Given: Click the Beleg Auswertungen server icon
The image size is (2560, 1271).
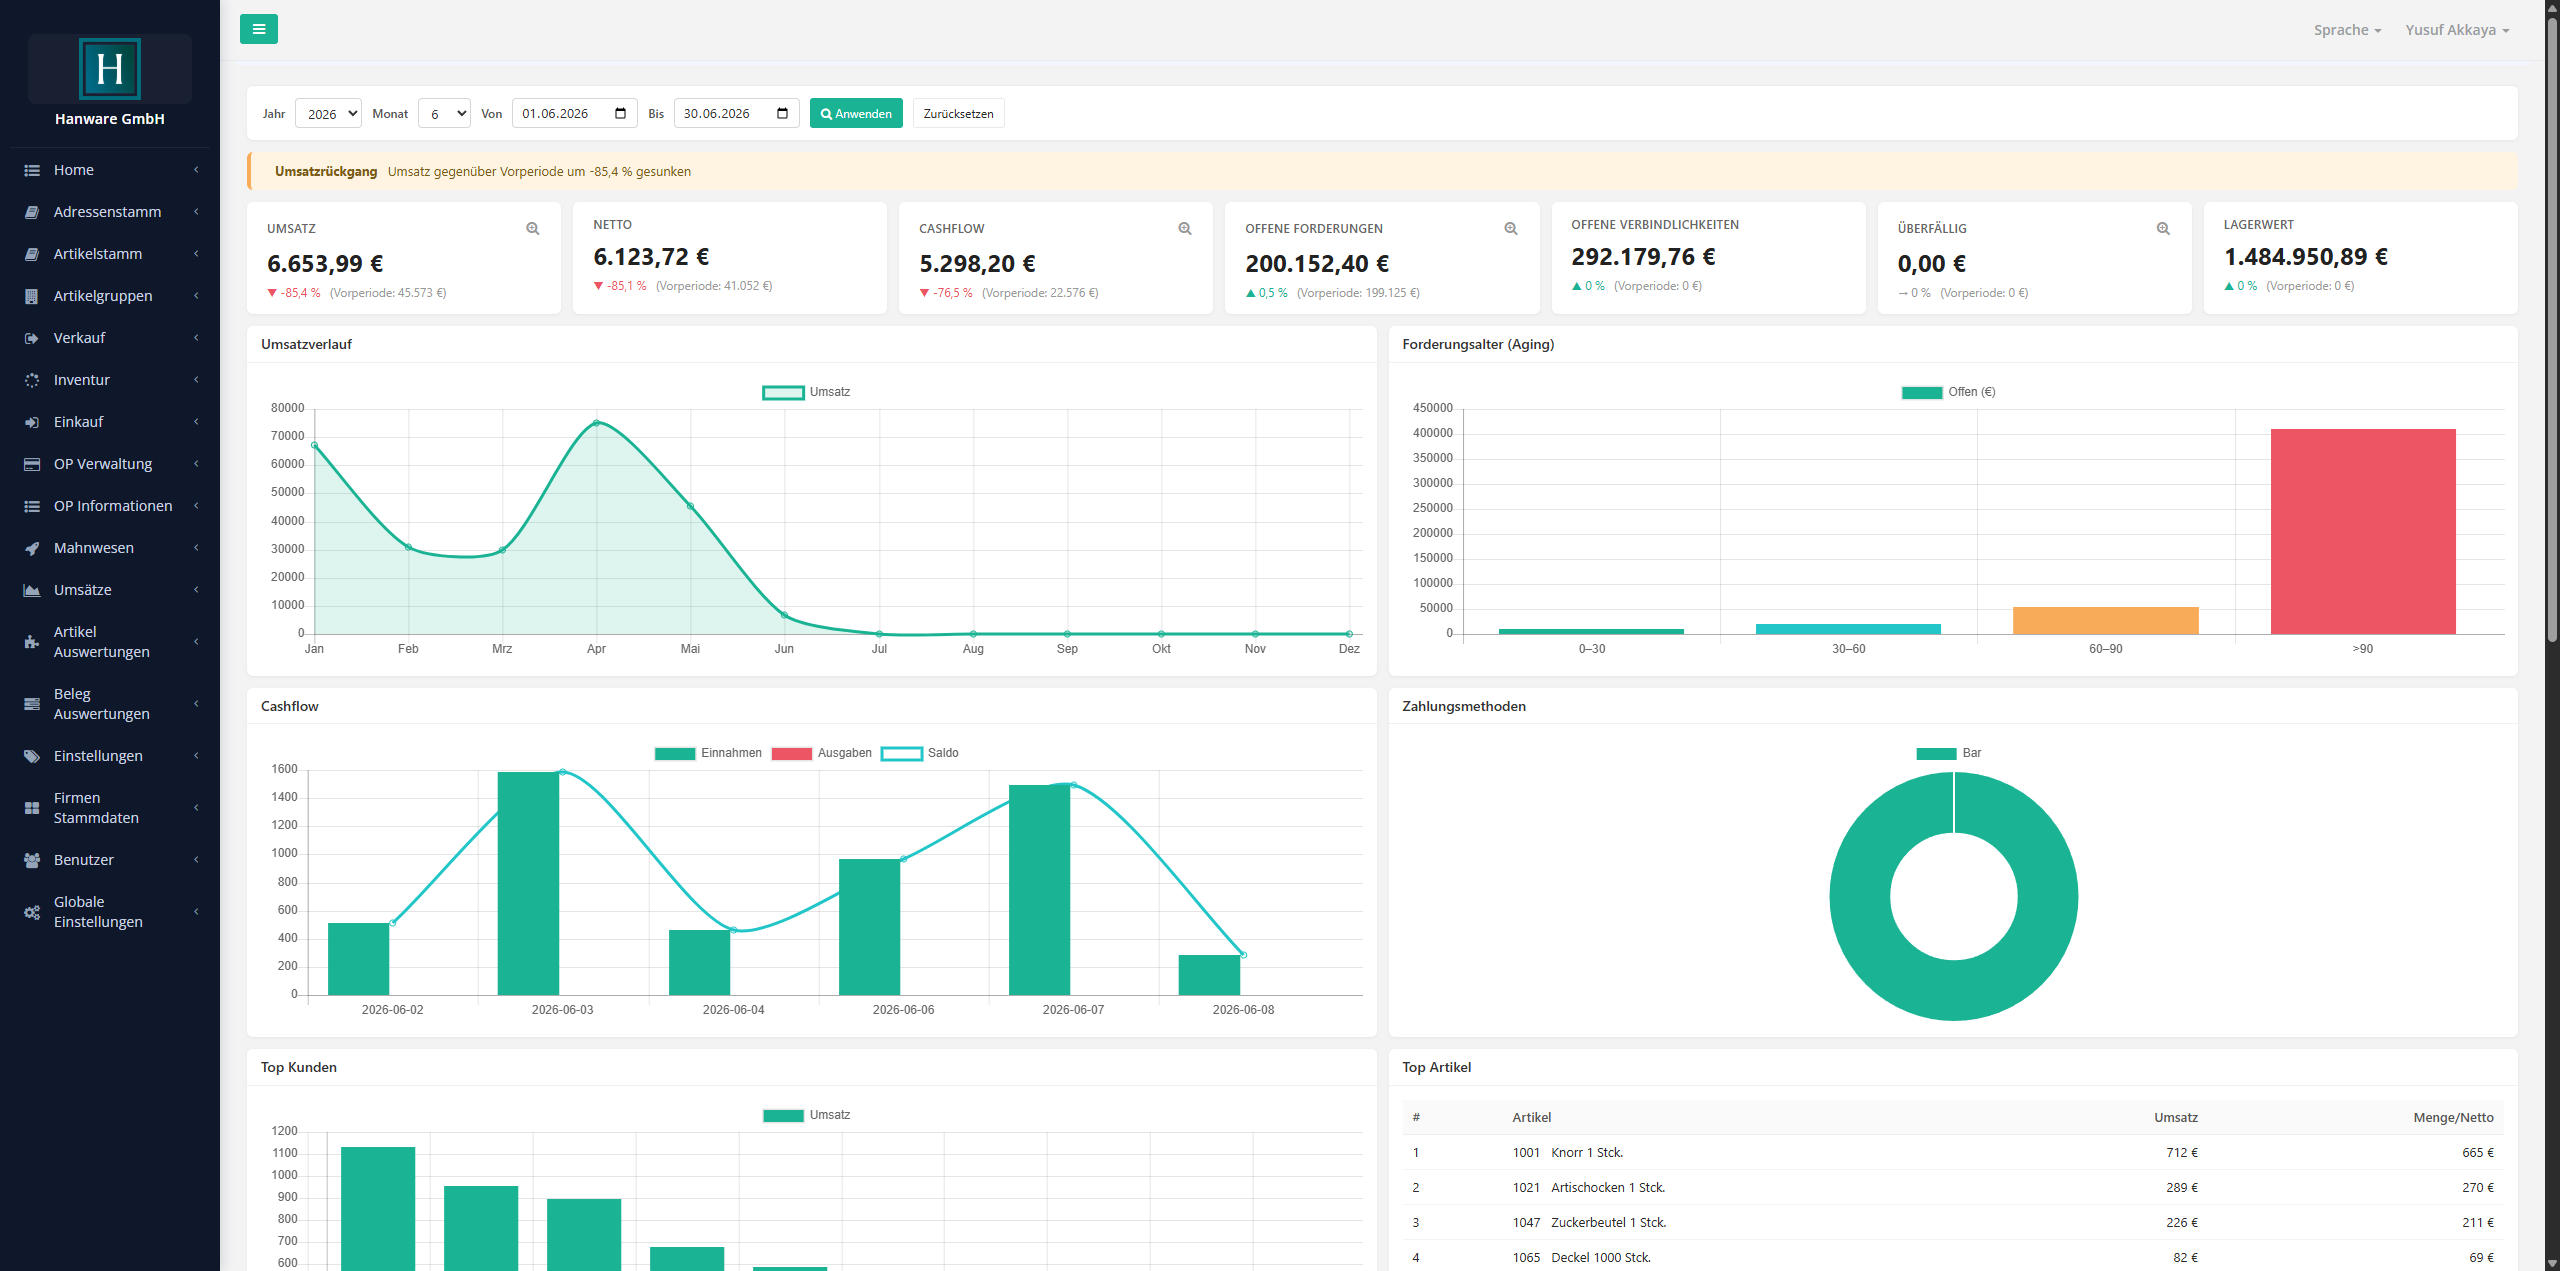Looking at the screenshot, I should pos(32,704).
